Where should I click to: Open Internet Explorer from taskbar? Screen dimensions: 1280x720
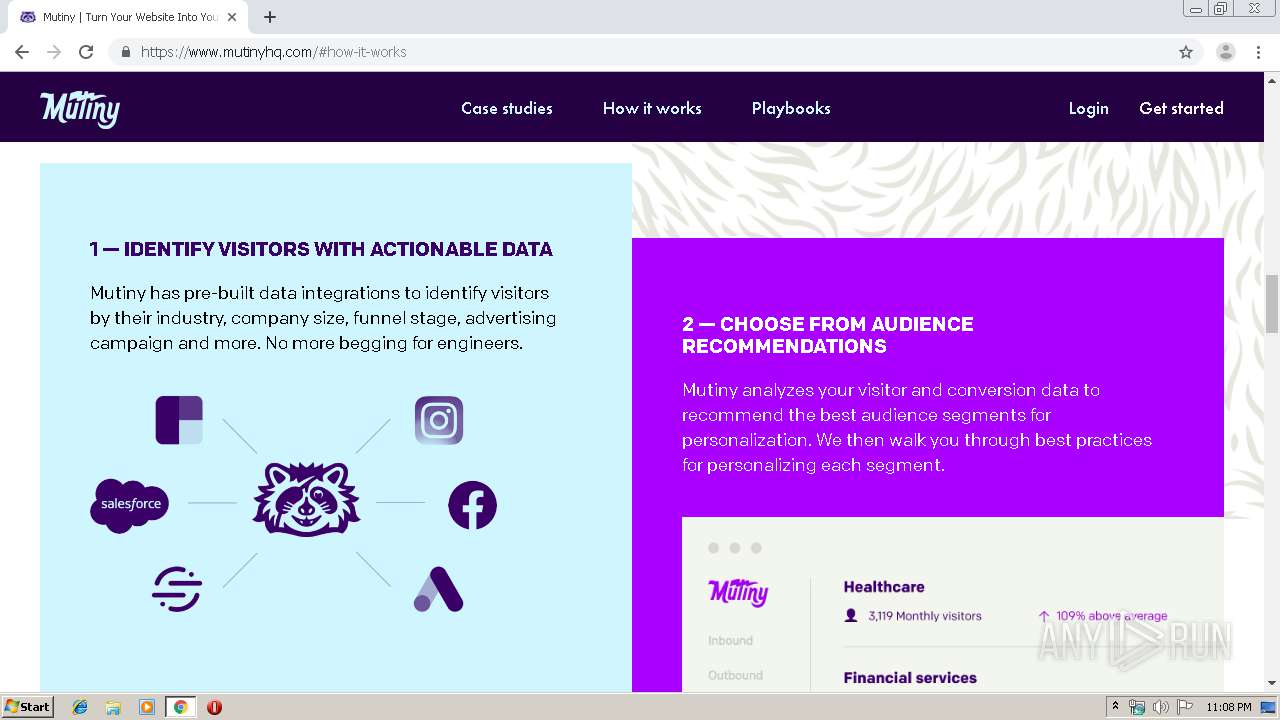(x=80, y=707)
